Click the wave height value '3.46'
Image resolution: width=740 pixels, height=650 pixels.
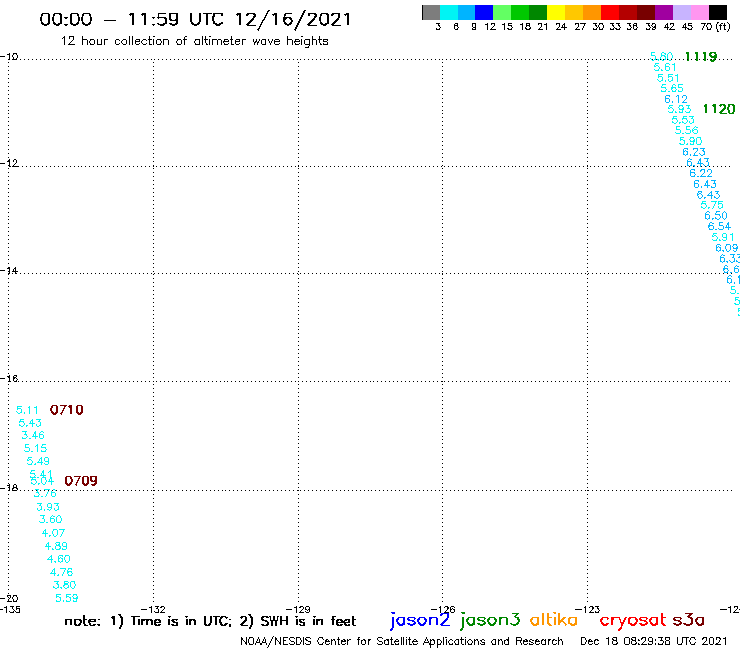pyautogui.click(x=33, y=435)
